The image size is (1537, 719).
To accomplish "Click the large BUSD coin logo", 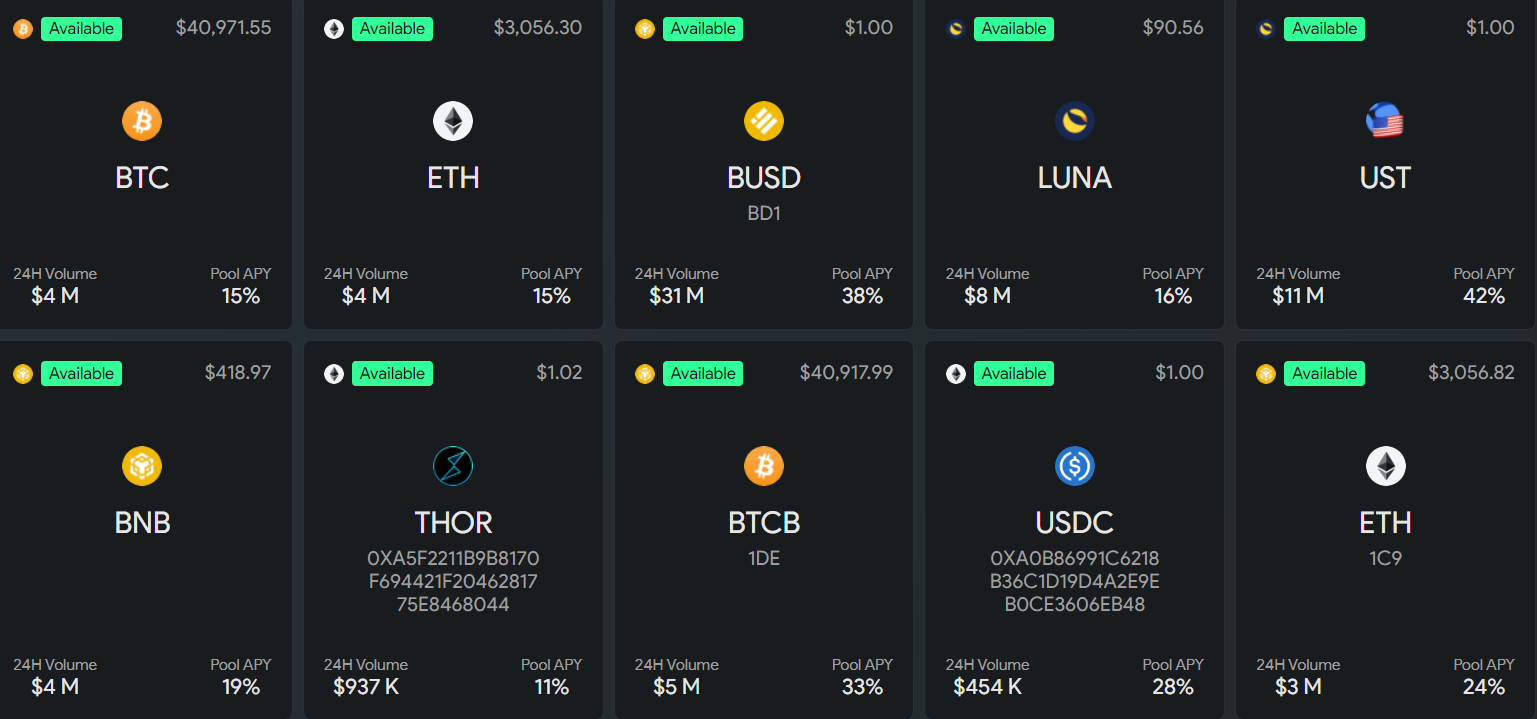I will coord(764,122).
